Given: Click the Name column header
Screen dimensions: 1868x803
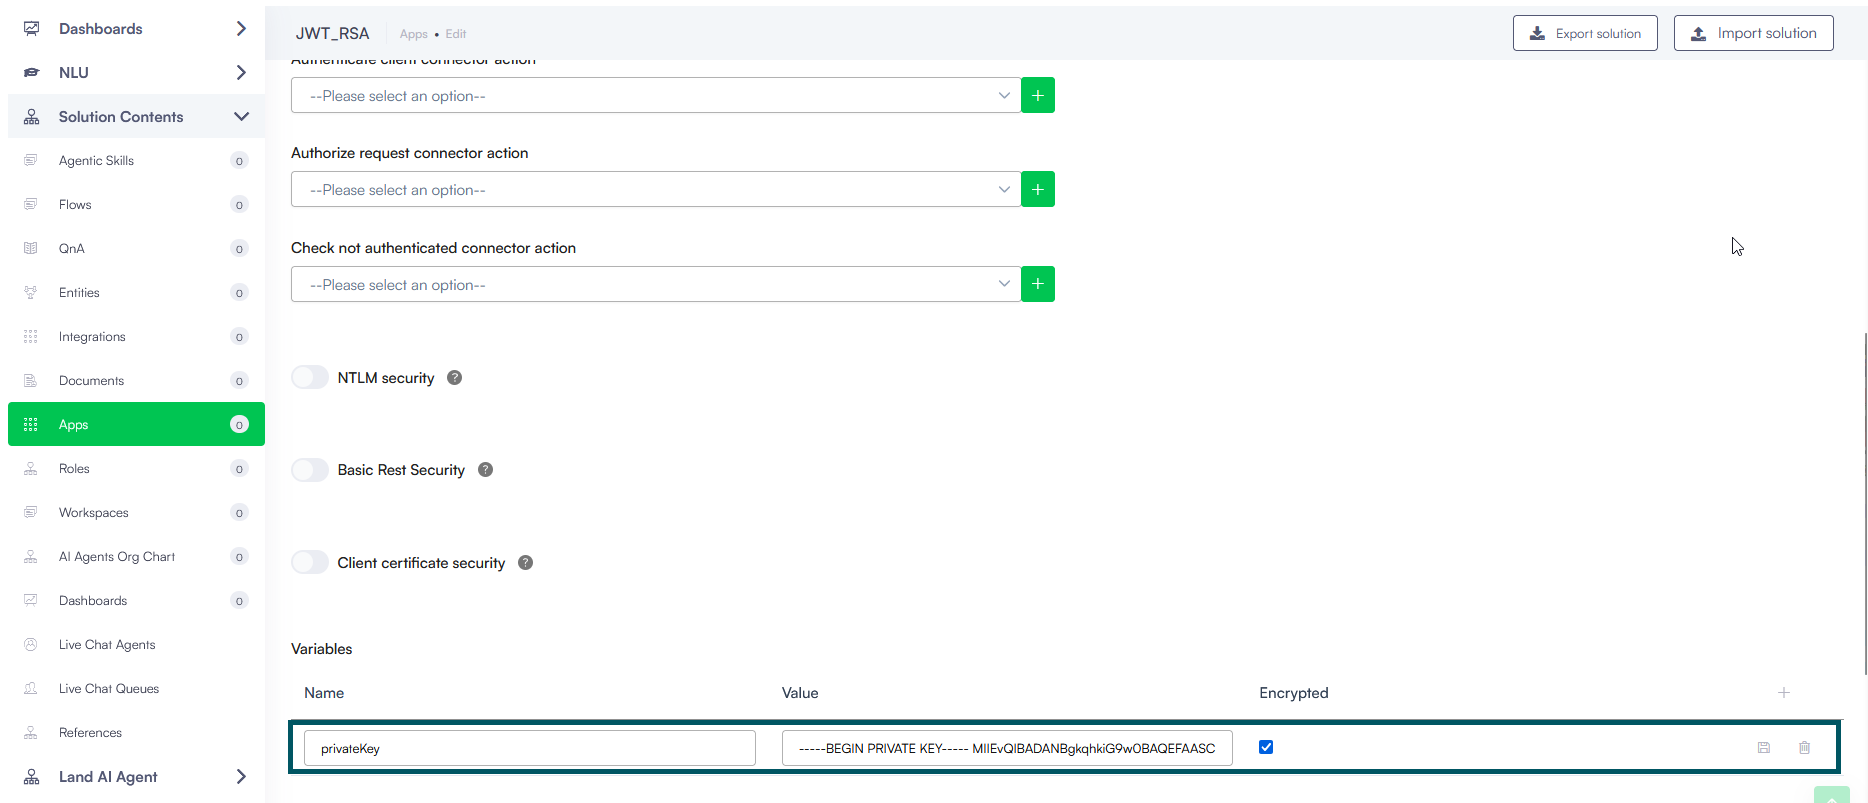Looking at the screenshot, I should pos(324,693).
